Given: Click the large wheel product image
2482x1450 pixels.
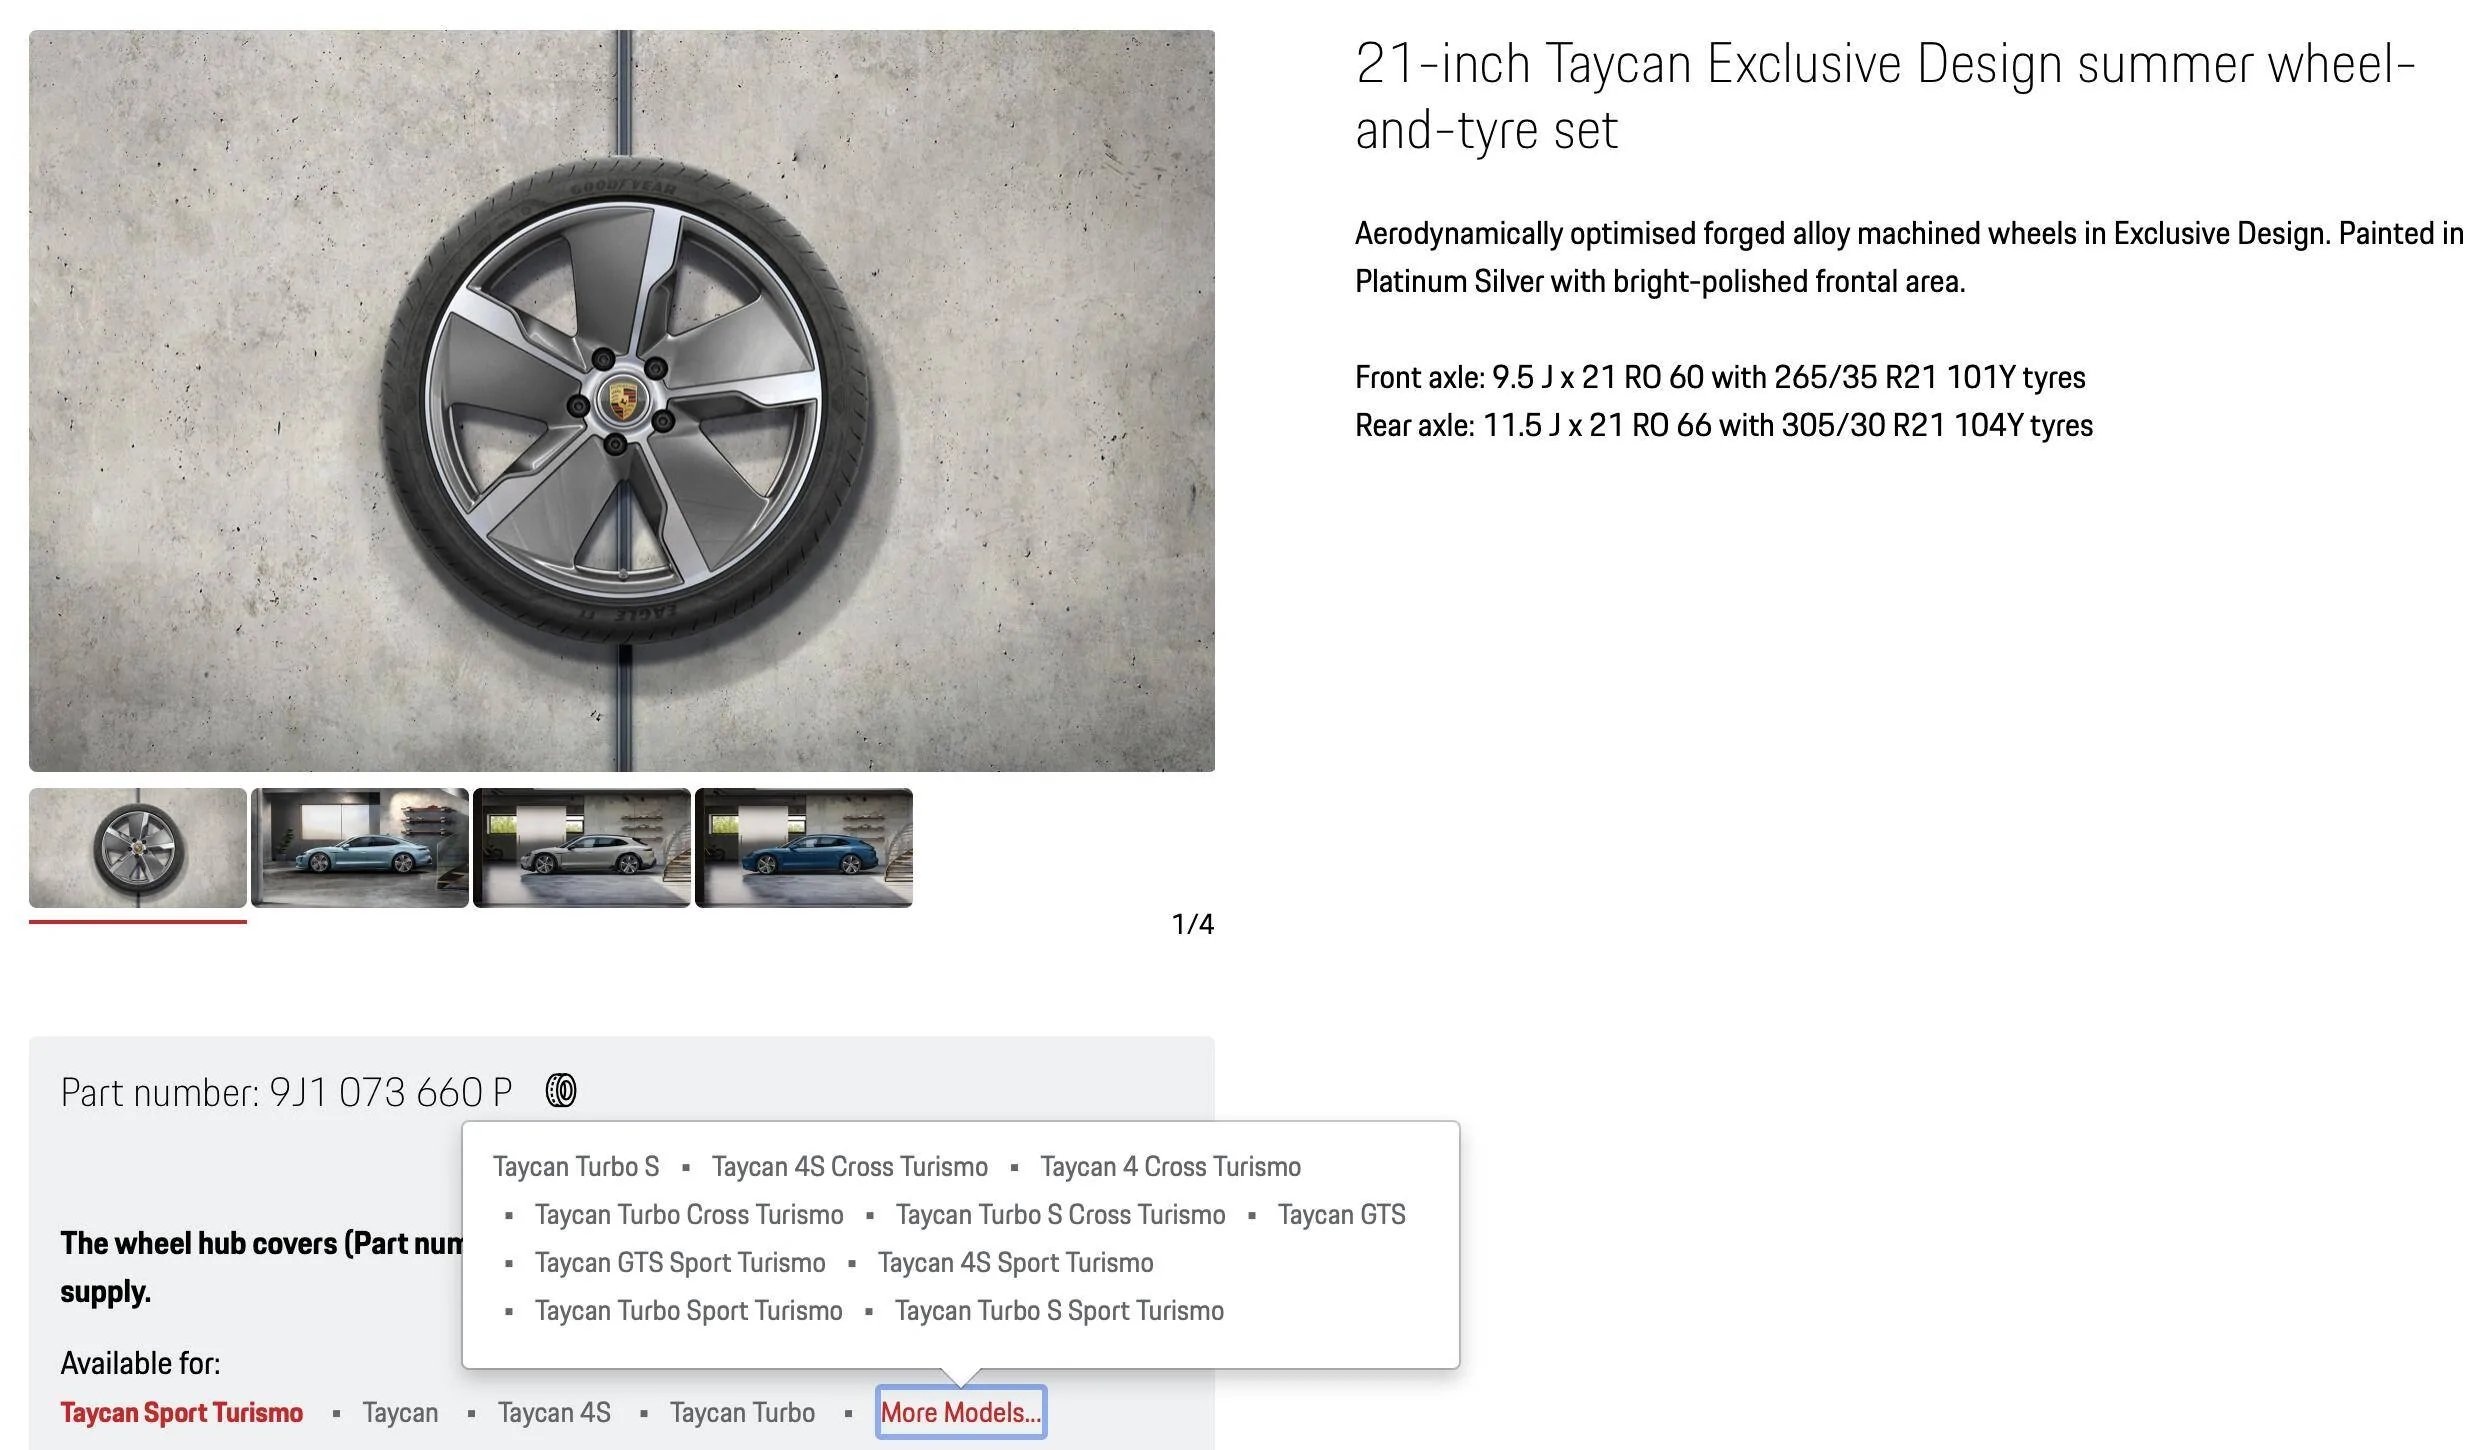Looking at the screenshot, I should 622,400.
